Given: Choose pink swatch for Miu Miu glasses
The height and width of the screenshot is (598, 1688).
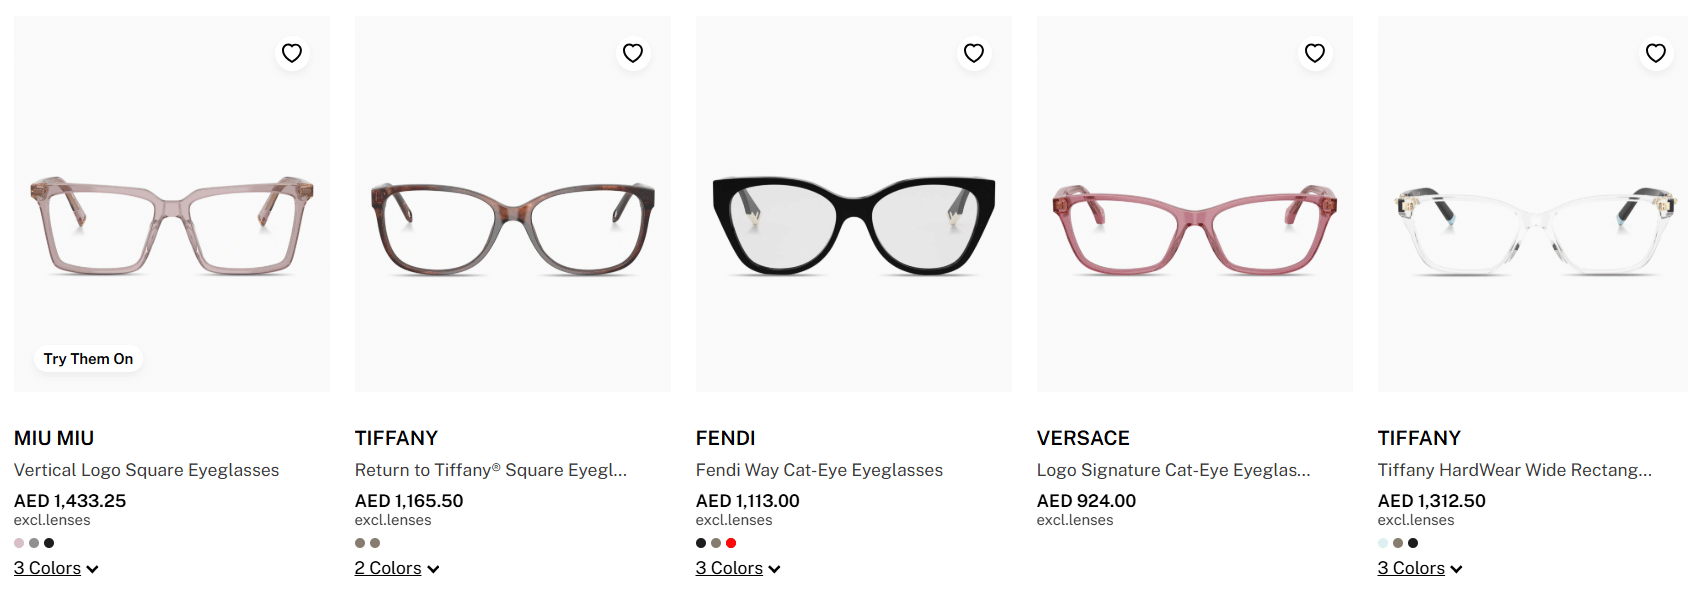Looking at the screenshot, I should (x=19, y=543).
